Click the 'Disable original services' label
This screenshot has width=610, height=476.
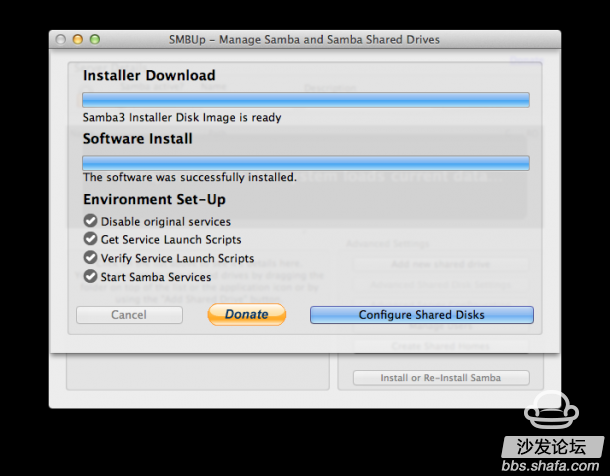point(166,222)
